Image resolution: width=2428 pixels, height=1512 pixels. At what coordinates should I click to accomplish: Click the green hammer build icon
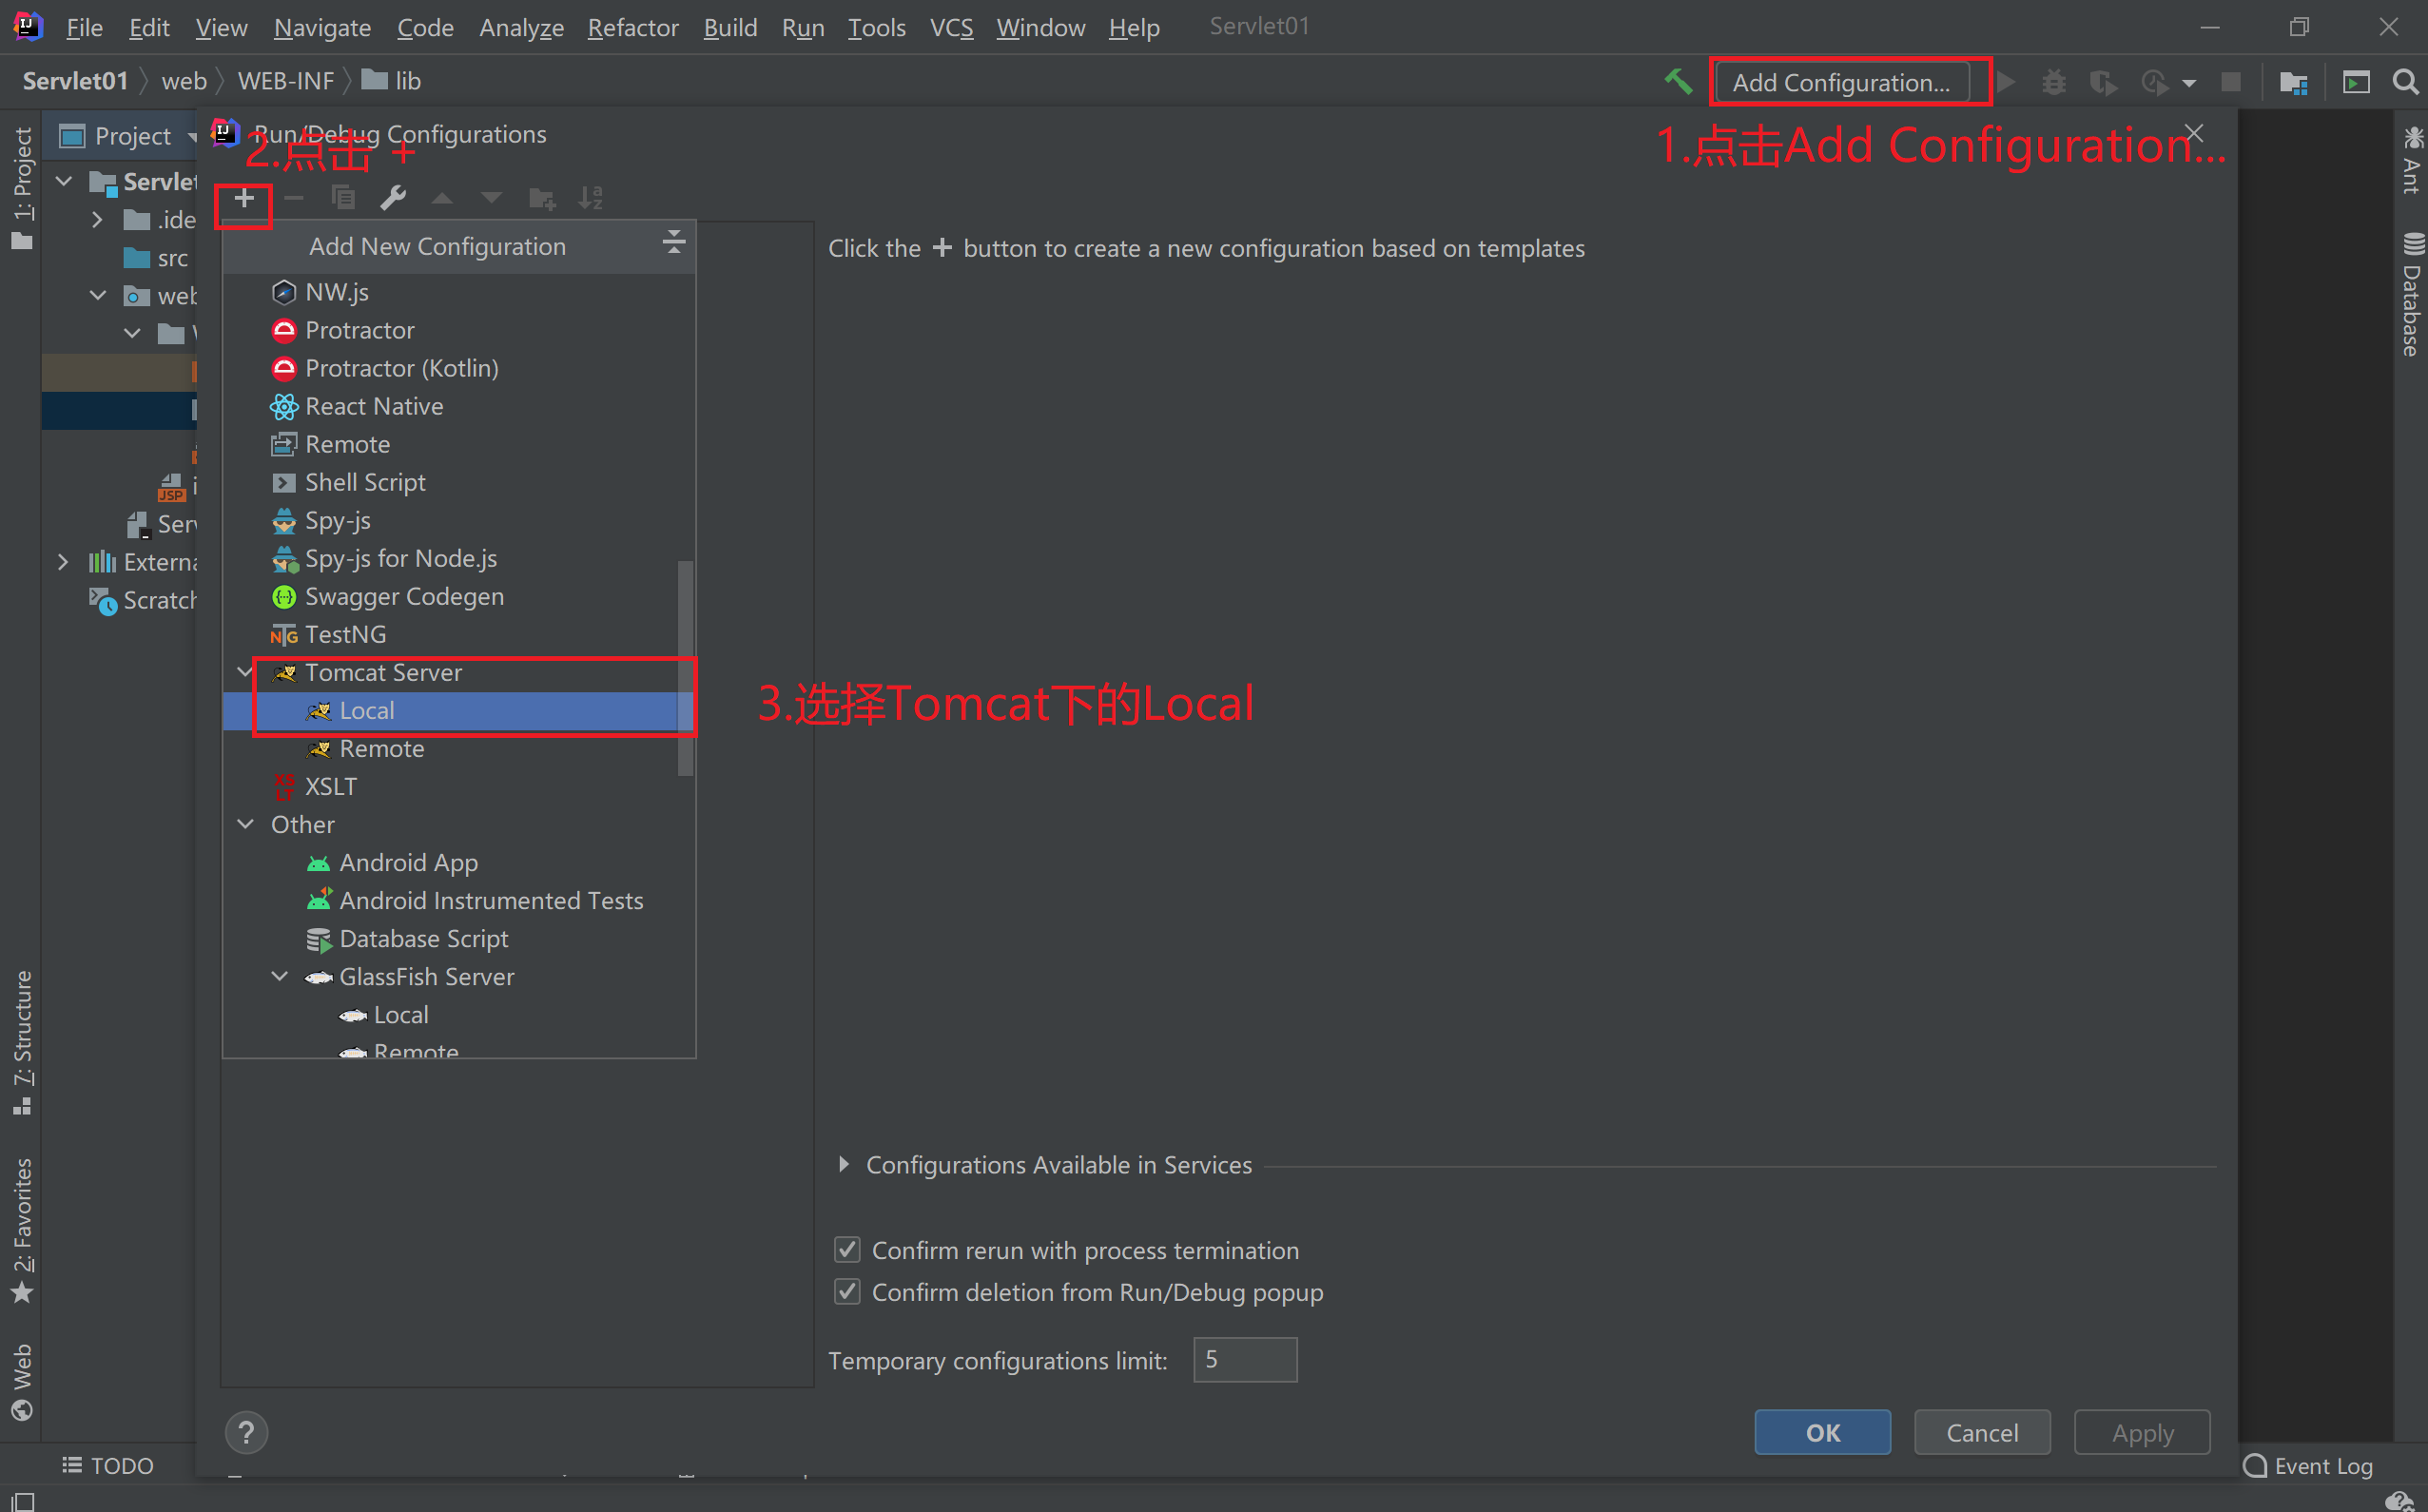pos(1678,82)
